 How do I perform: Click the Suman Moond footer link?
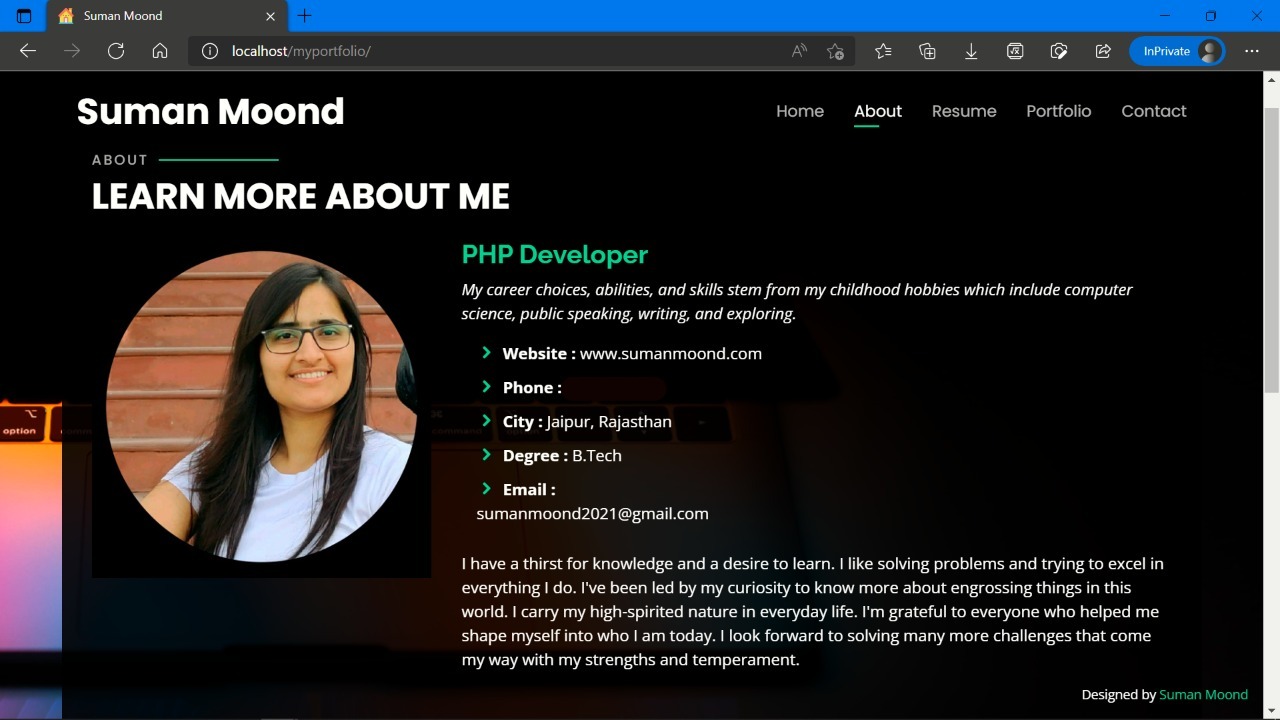1203,694
